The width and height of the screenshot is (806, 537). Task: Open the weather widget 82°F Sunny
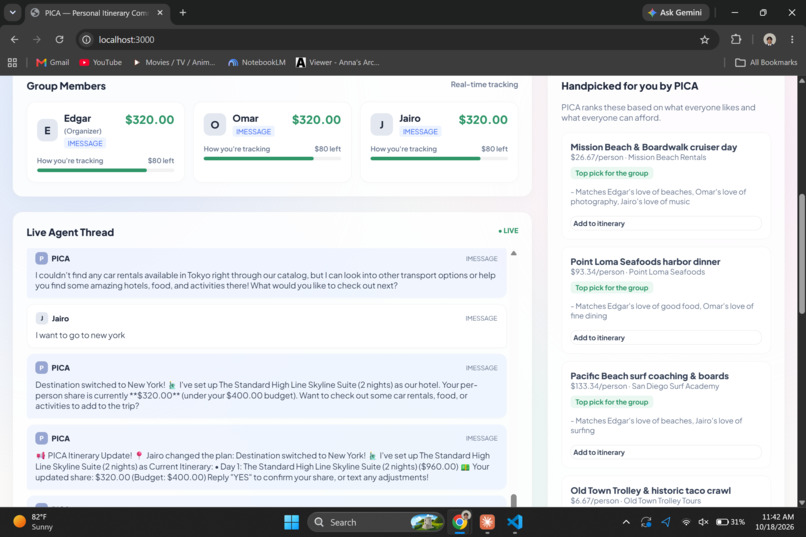33,522
